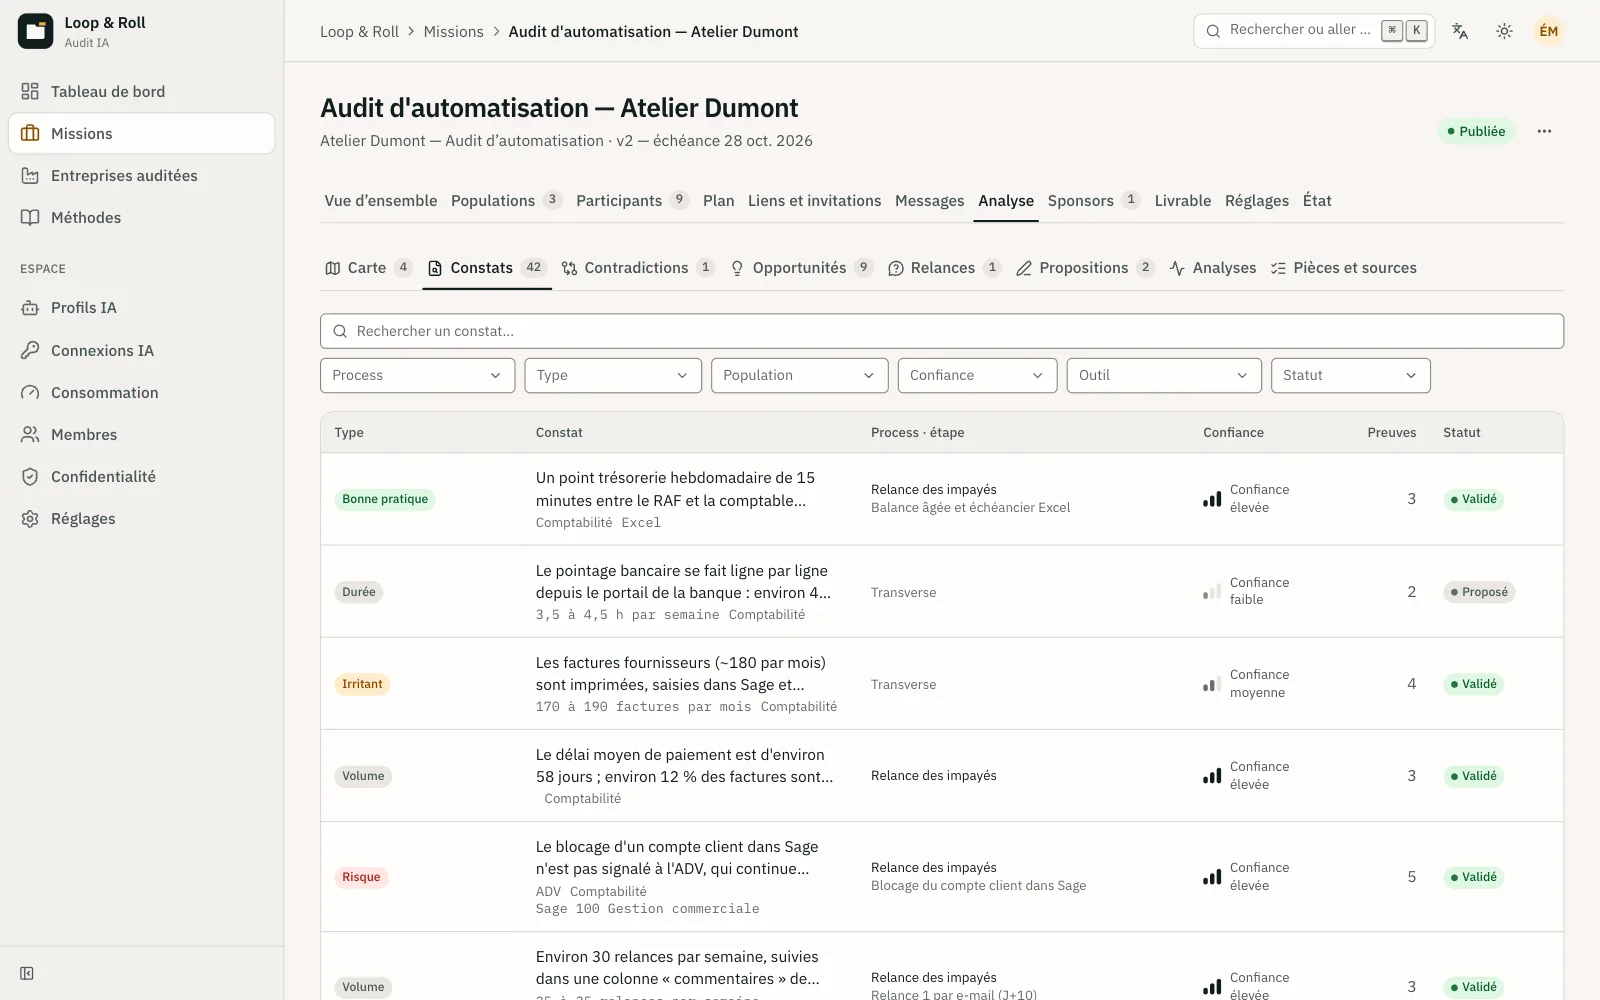
Task: Click the Publiée status badge
Action: [1477, 131]
